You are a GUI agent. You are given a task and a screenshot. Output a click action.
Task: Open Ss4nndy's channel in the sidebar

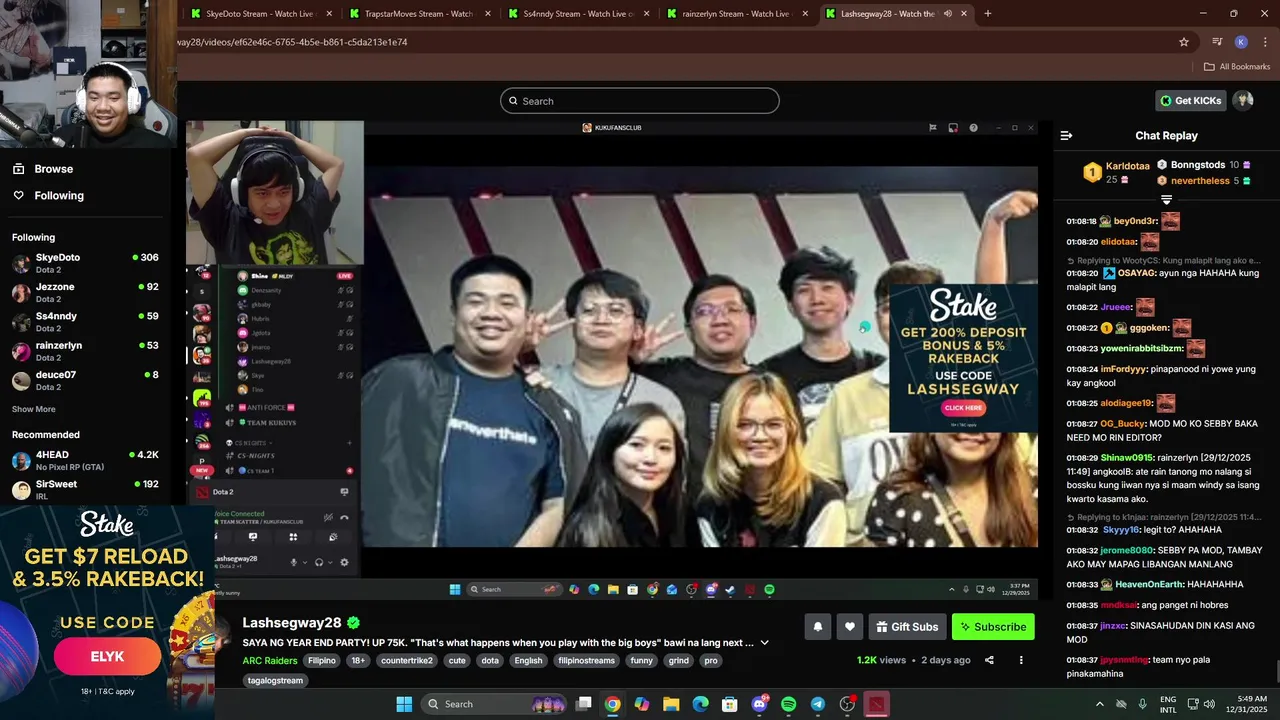tap(85, 322)
